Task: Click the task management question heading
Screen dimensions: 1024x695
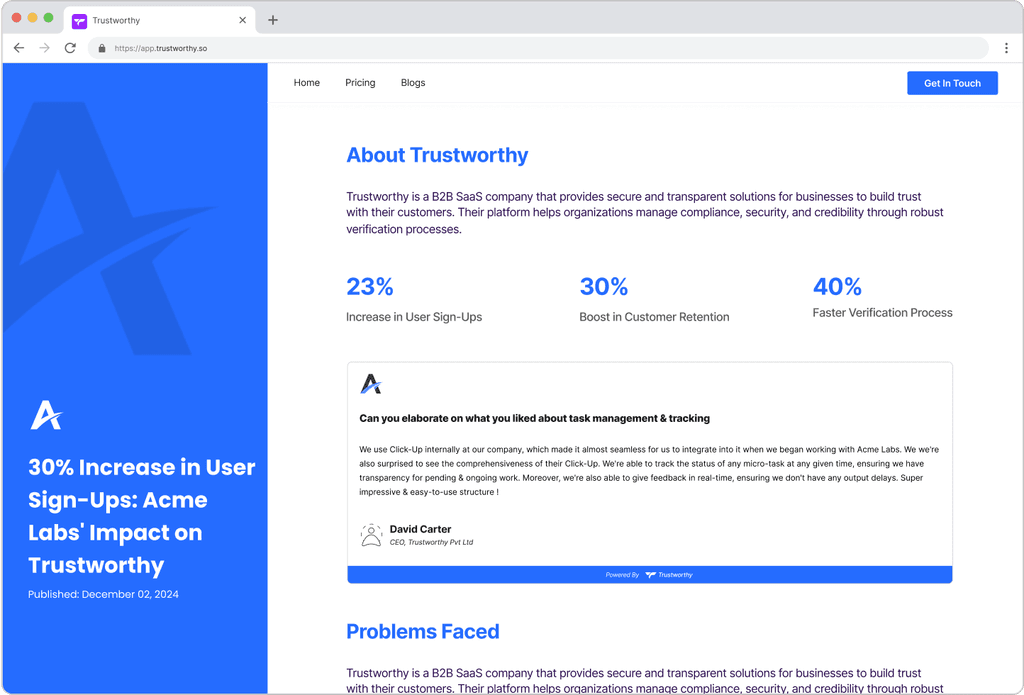Action: 534,418
